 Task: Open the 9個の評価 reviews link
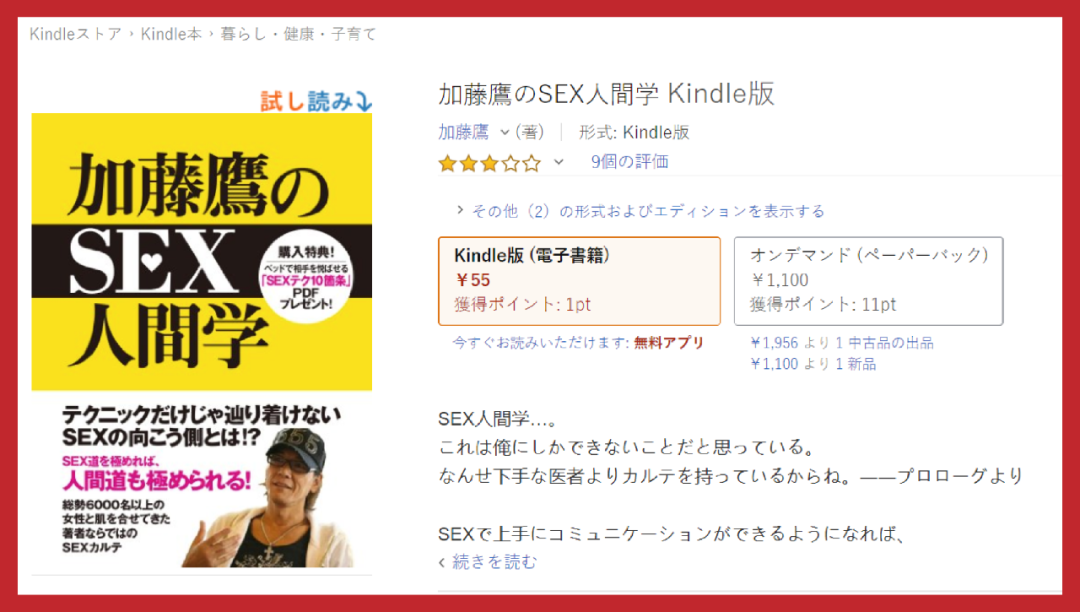coord(630,162)
